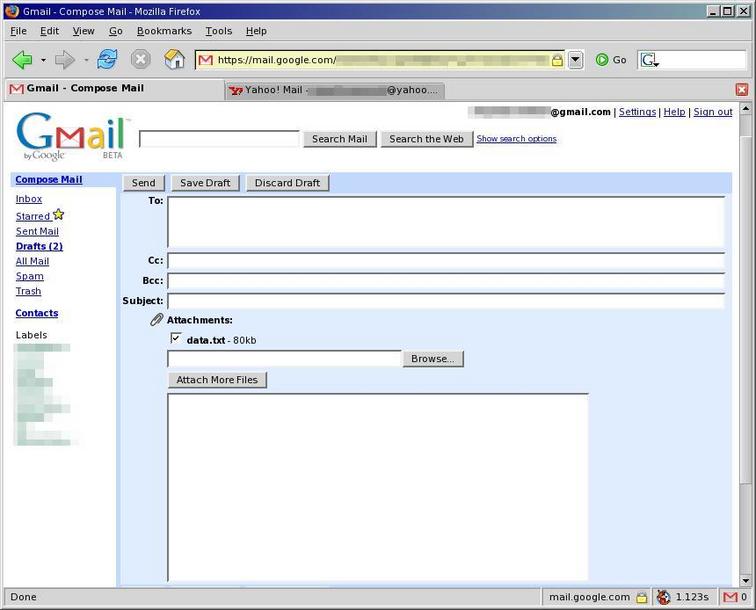Image resolution: width=756 pixels, height=610 pixels.
Task: Open the Starred messages link
Action: [33, 216]
